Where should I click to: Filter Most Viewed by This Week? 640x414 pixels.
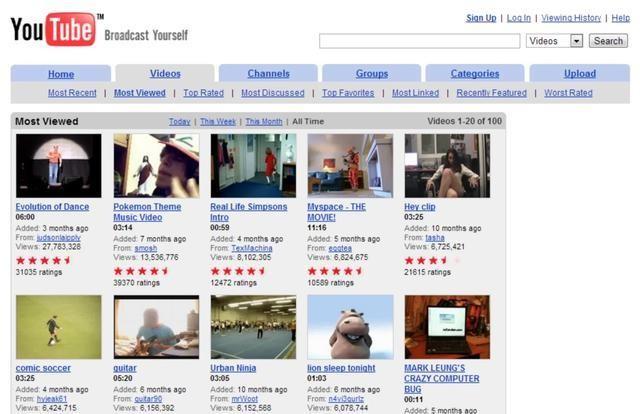218,122
